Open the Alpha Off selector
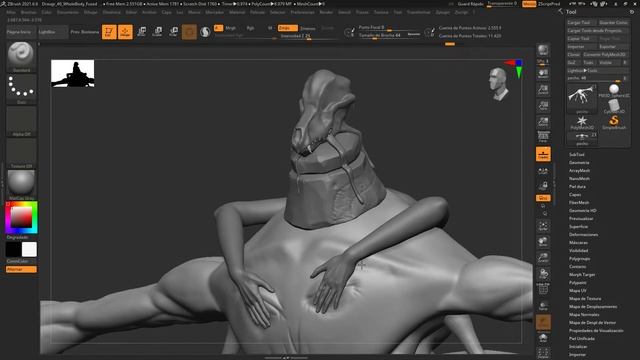The width and height of the screenshot is (640, 360). tap(21, 121)
